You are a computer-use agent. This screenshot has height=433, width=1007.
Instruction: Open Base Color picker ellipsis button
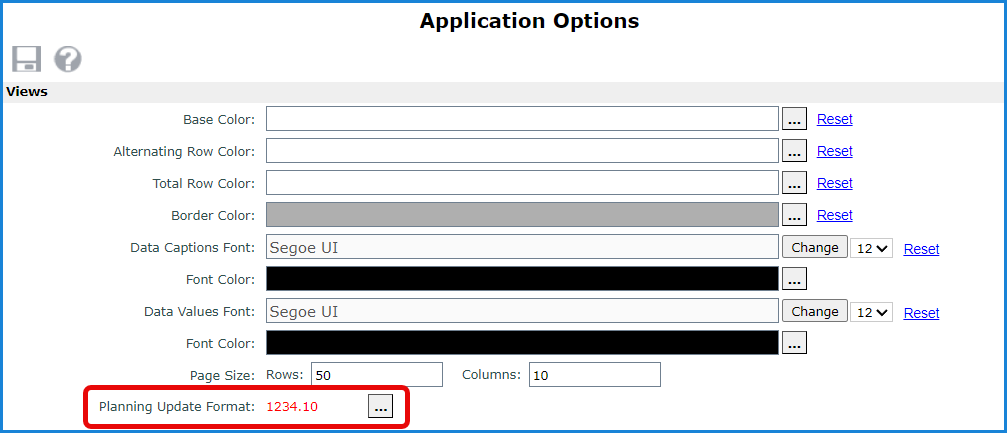pos(794,119)
